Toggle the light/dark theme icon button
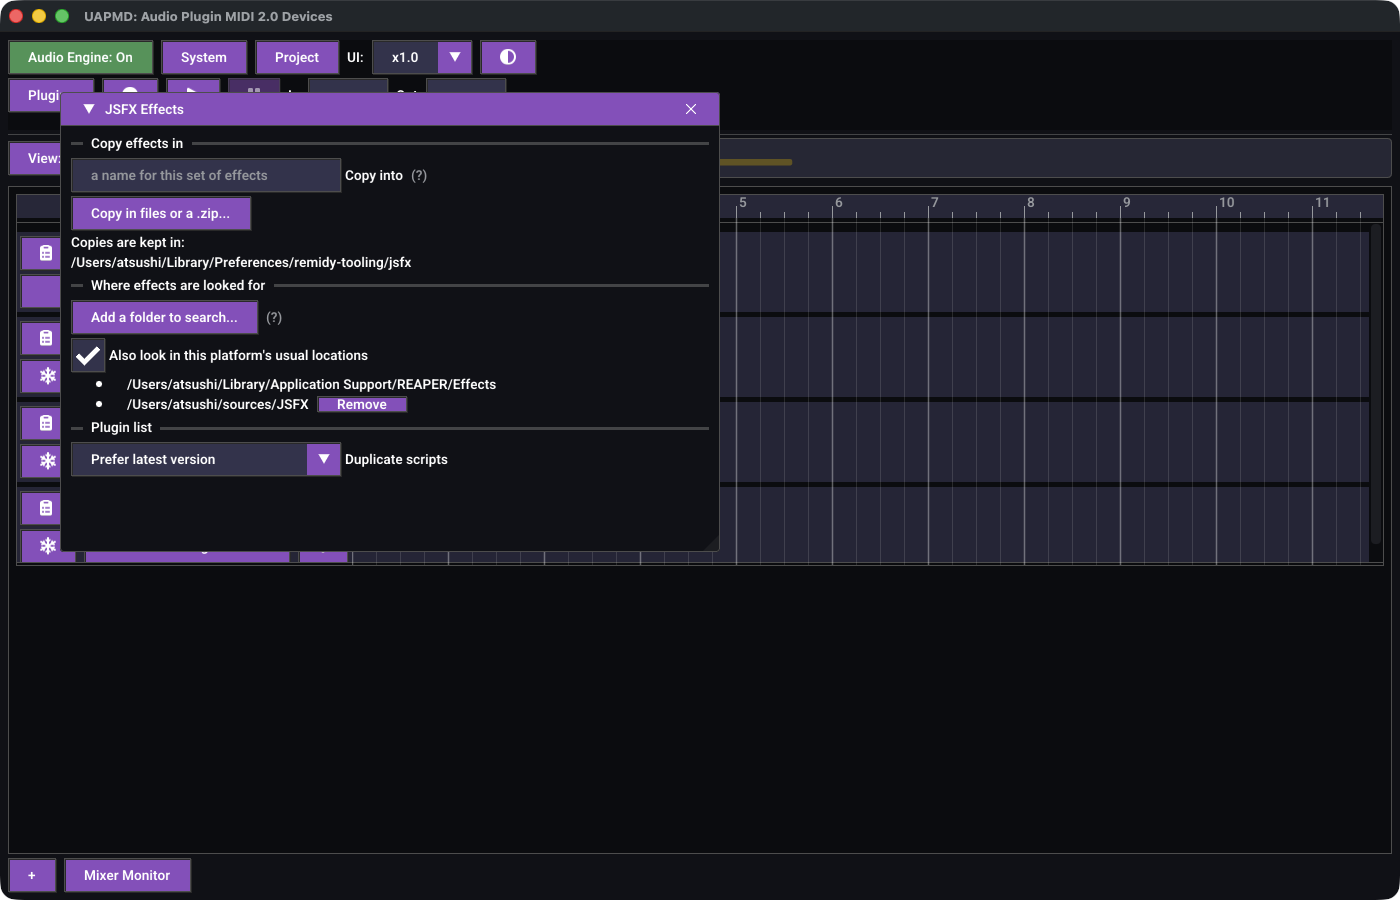1400x900 pixels. pos(508,57)
